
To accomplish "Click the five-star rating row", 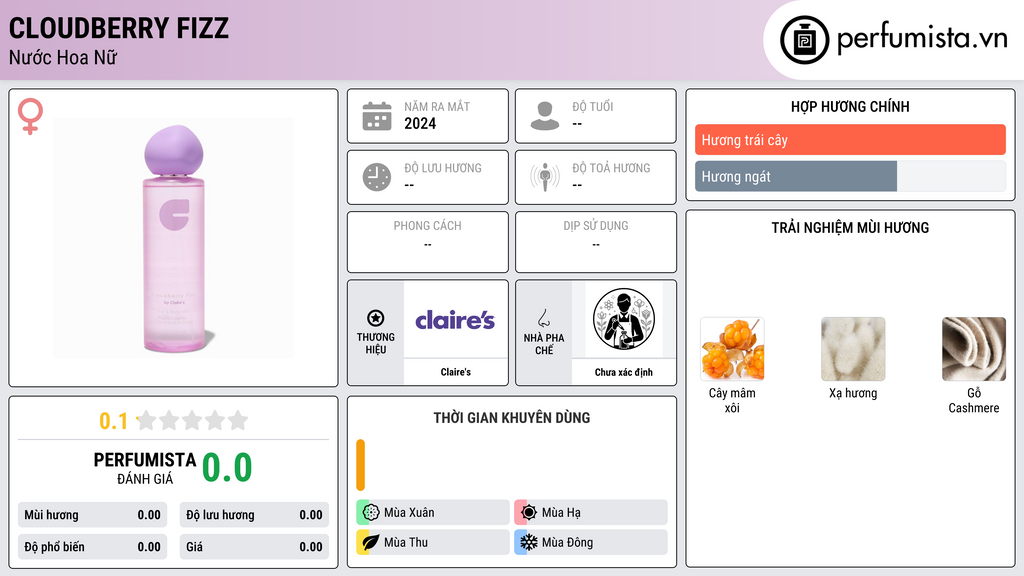I will coord(192,421).
